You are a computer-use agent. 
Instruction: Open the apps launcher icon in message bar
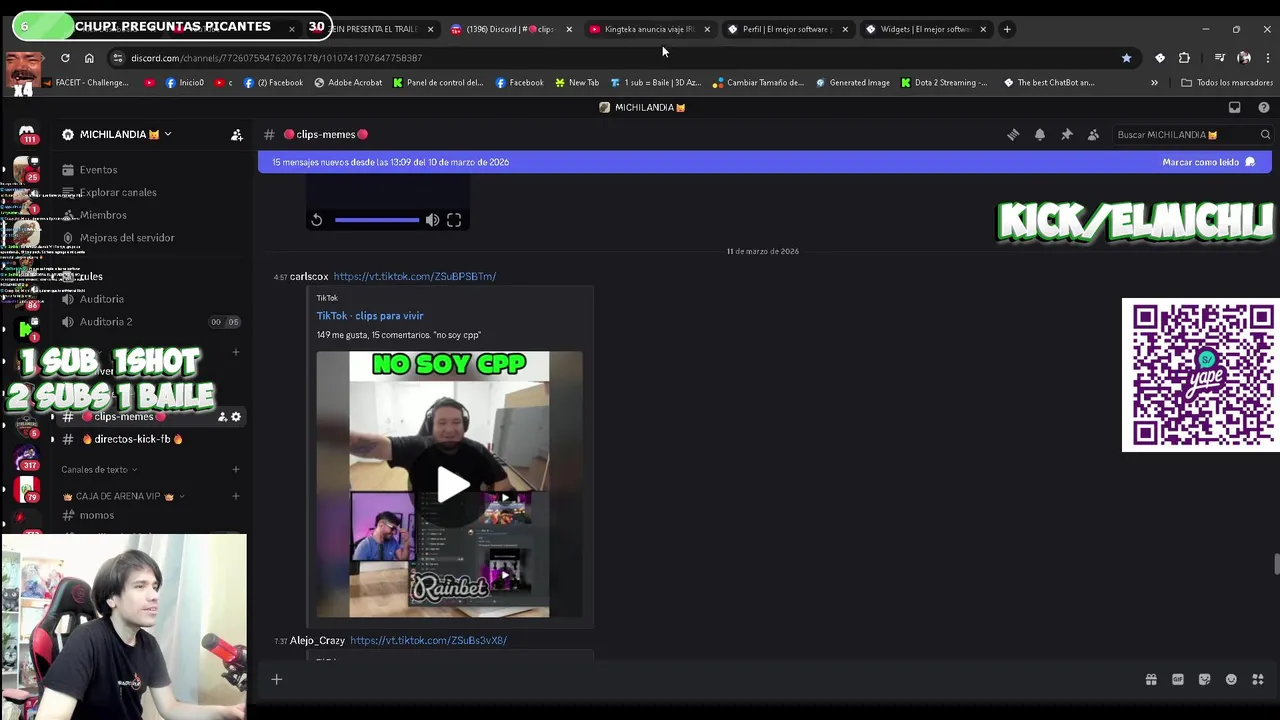pyautogui.click(x=1258, y=680)
